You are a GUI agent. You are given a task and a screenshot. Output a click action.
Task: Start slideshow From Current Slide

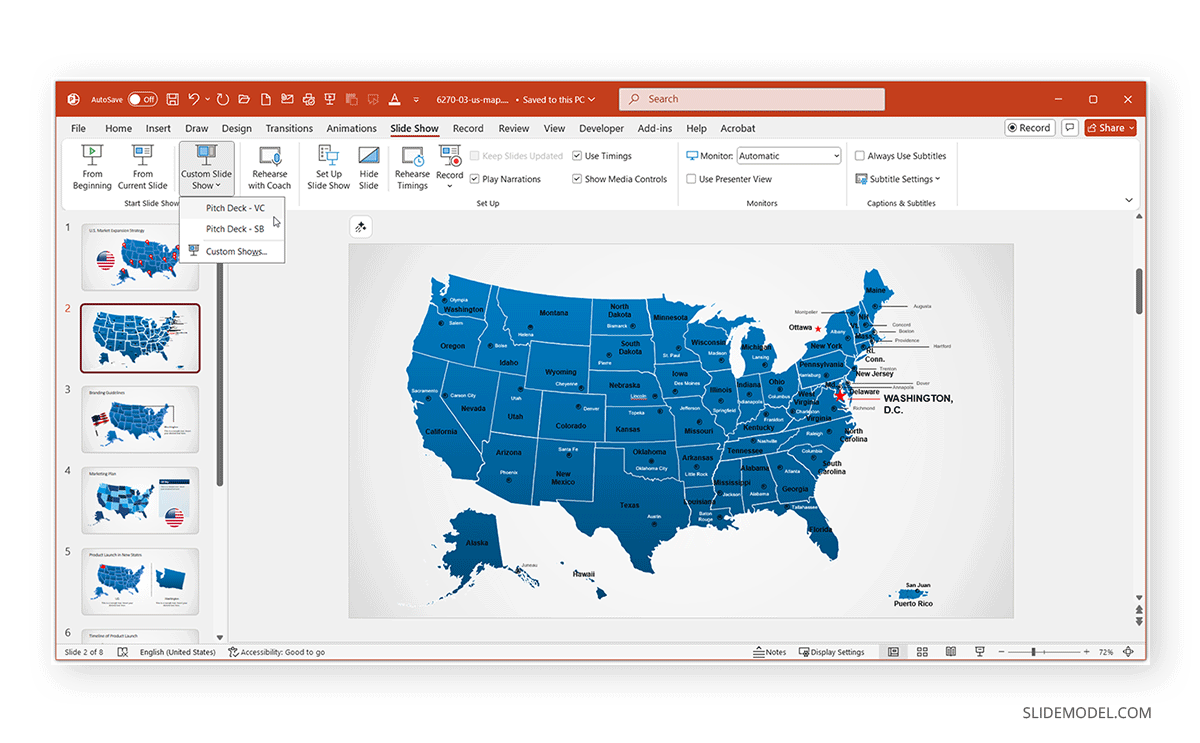[x=142, y=168]
